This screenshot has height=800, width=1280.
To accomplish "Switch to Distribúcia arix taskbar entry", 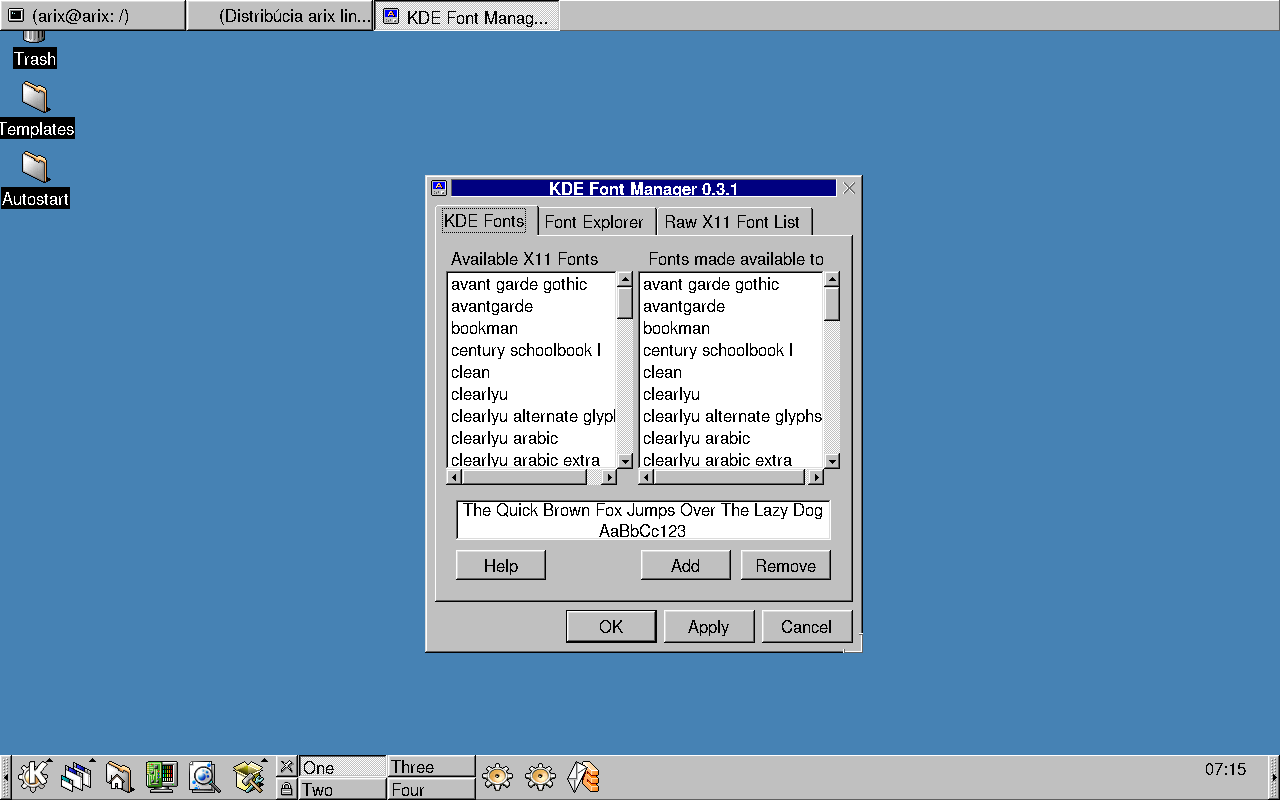I will coord(280,16).
